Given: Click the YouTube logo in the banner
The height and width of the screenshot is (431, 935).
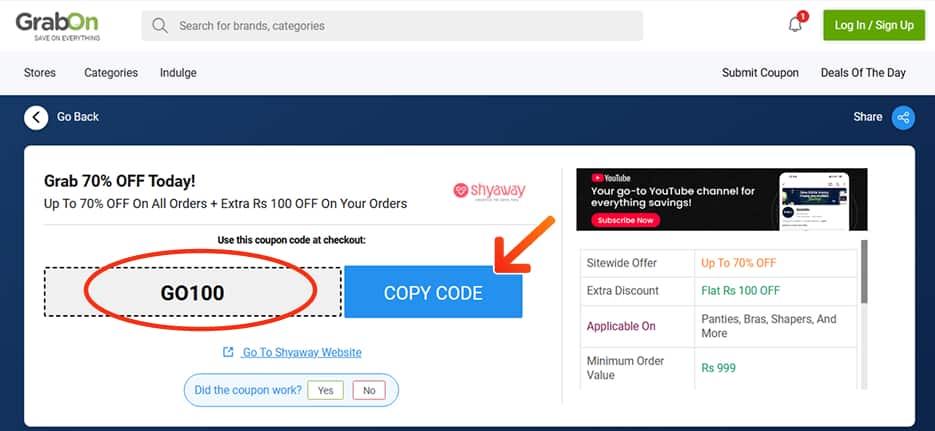Looking at the screenshot, I should [611, 178].
